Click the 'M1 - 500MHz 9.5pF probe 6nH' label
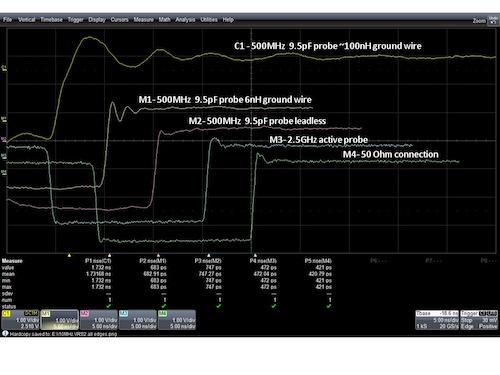 [x=225, y=99]
